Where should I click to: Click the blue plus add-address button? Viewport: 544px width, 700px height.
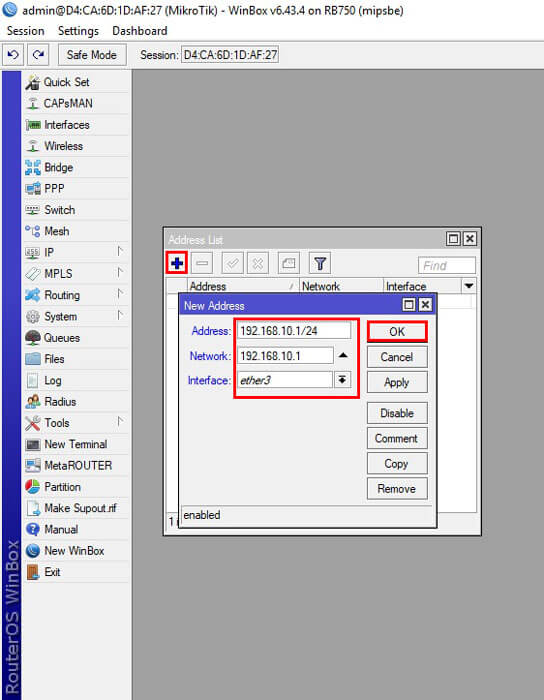[177, 263]
